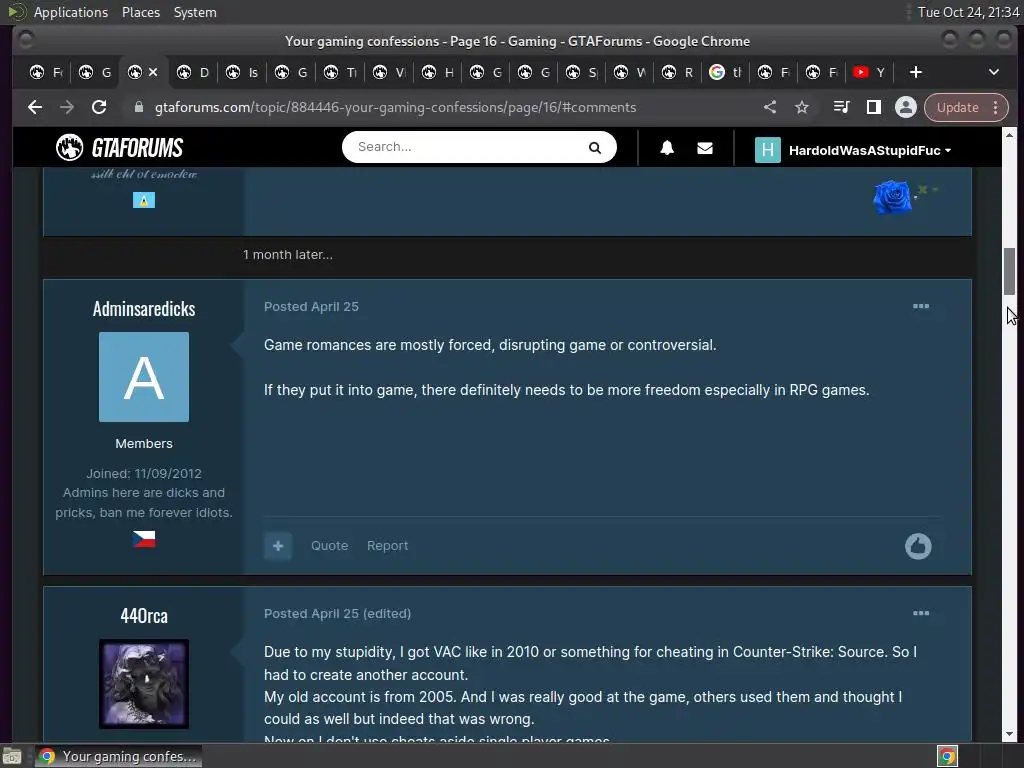Open the notifications bell

[x=667, y=148]
